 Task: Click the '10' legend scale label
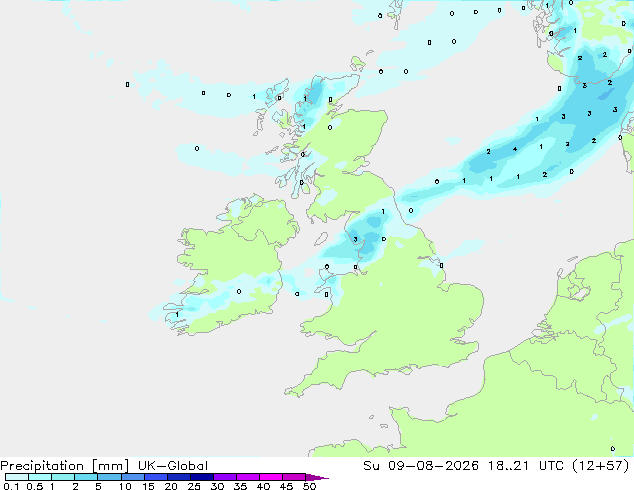(x=125, y=486)
